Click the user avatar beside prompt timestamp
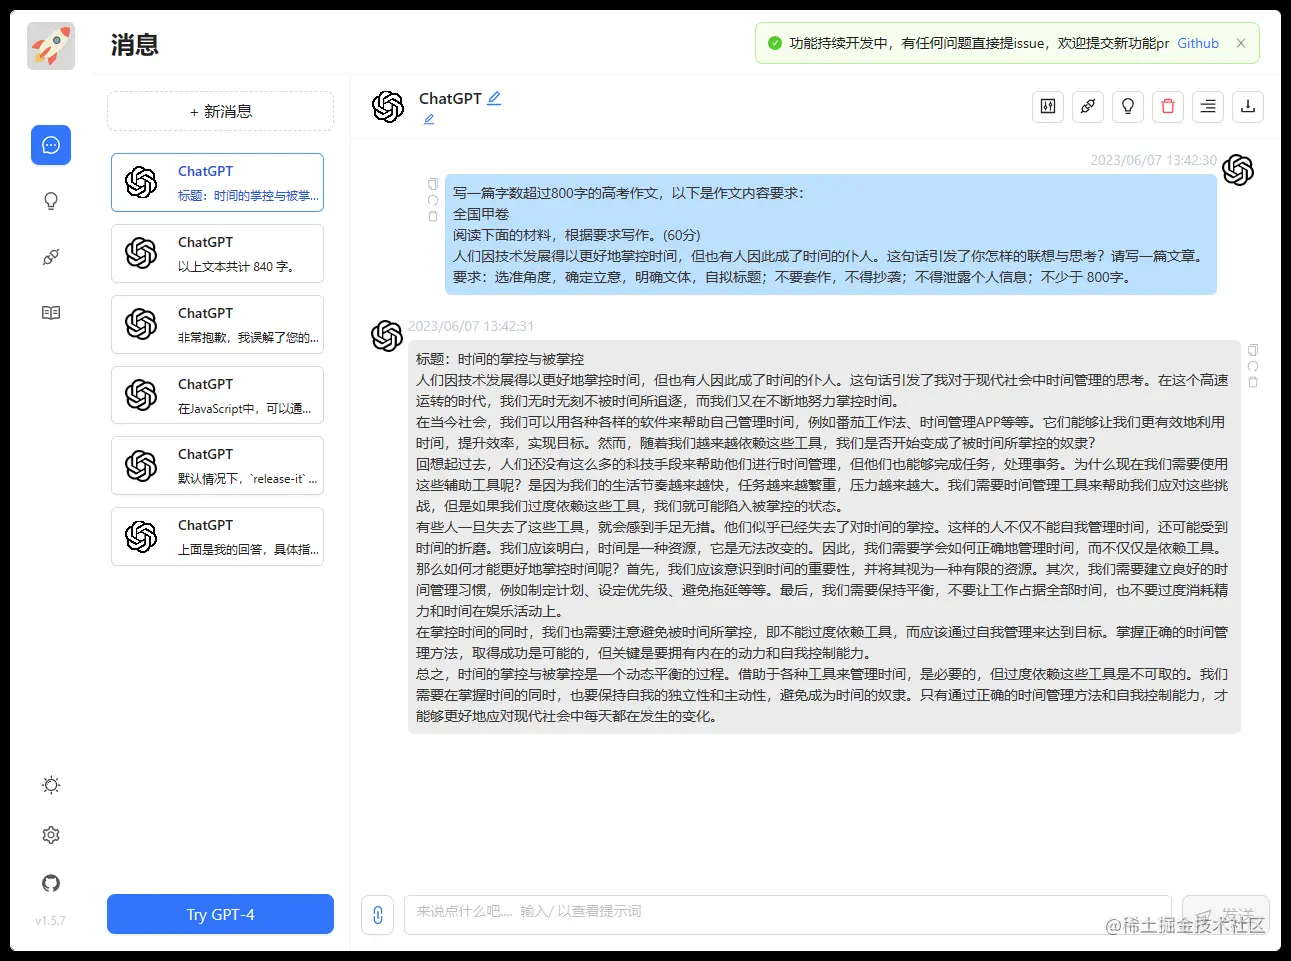 click(1238, 170)
